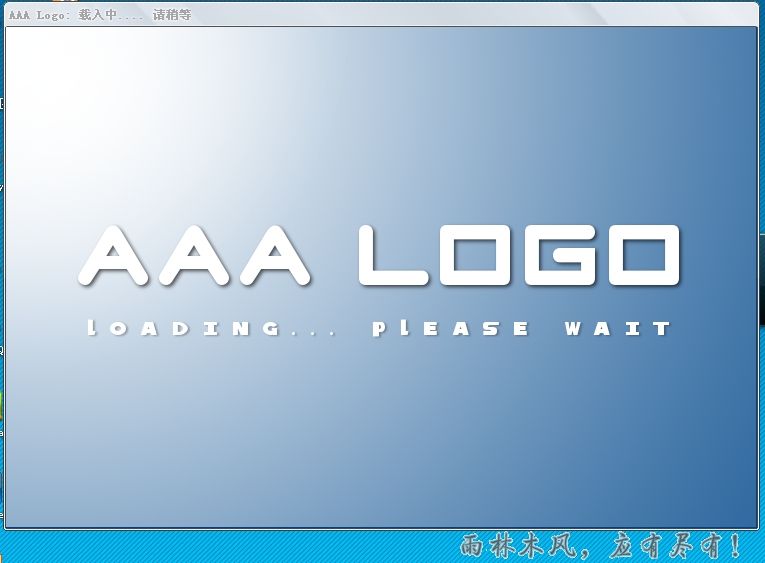The image size is (765, 563).
Task: Click the 'AAA Logo: 载入中.... 请稍等' window title
Action: [100, 15]
